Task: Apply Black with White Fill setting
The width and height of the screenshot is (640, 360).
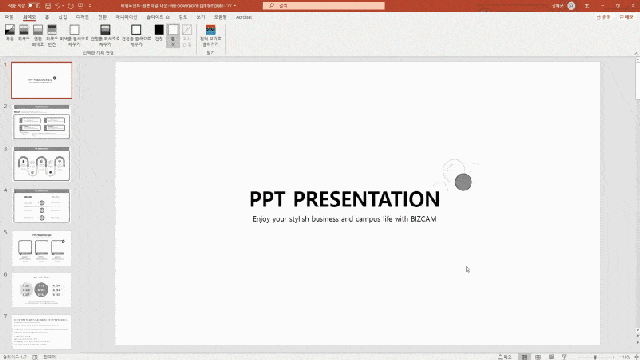Action: coord(136,35)
